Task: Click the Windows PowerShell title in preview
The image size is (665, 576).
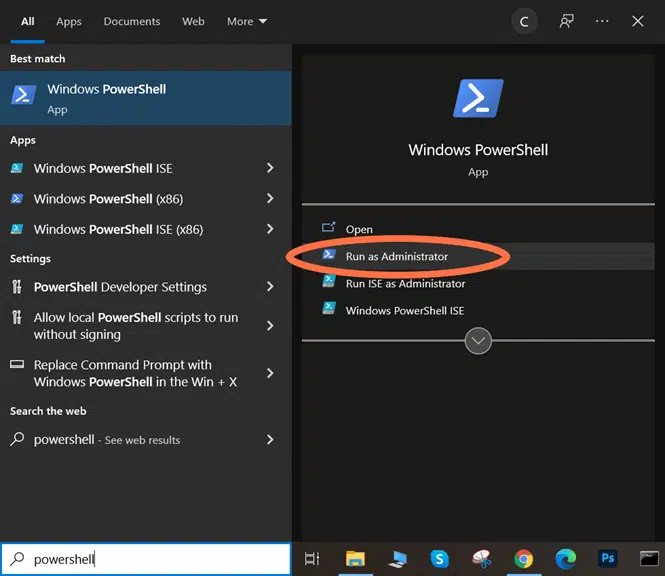Action: [x=478, y=150]
